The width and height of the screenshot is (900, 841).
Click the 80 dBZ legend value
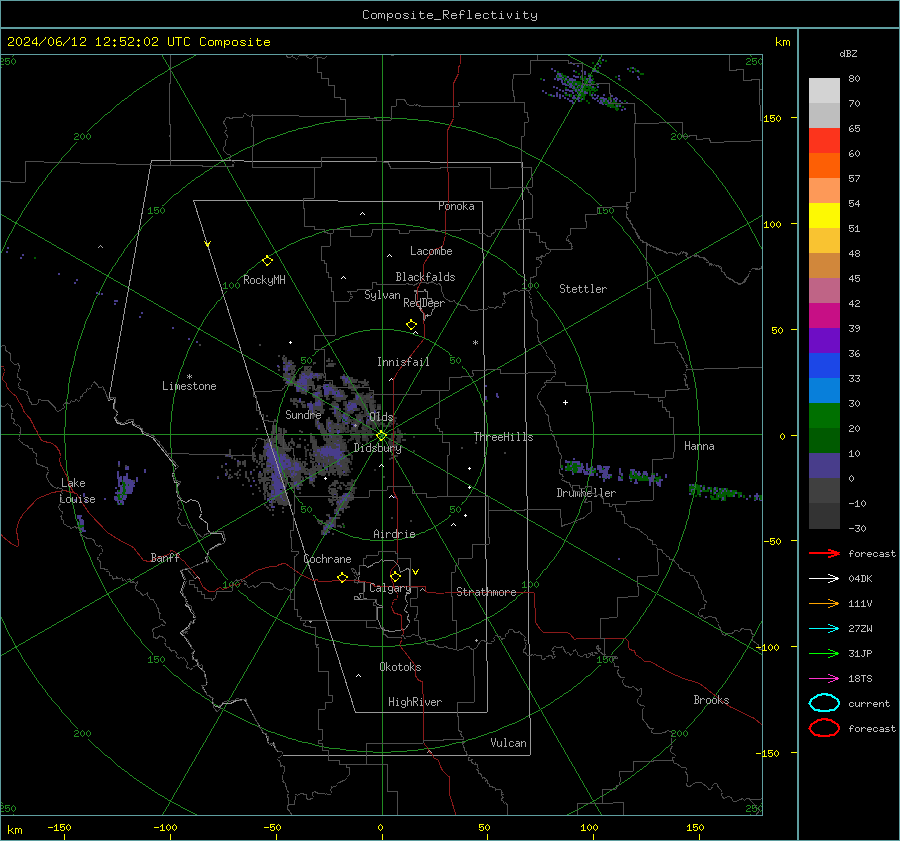pyautogui.click(x=854, y=79)
